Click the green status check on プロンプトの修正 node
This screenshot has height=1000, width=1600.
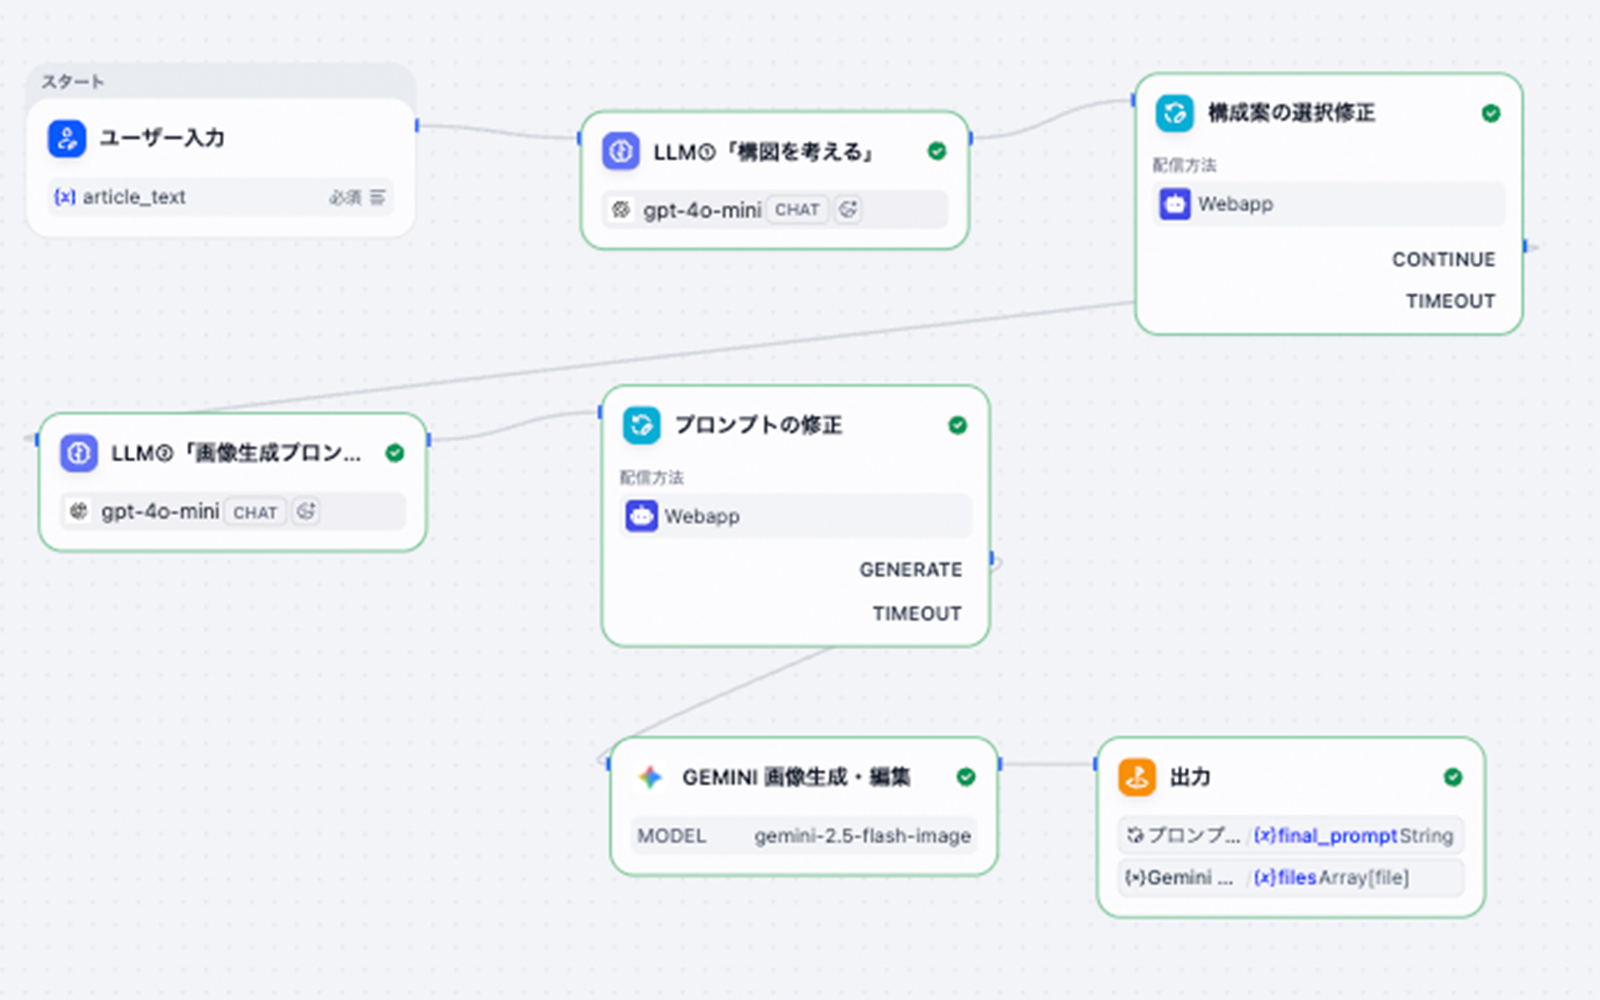tap(958, 425)
